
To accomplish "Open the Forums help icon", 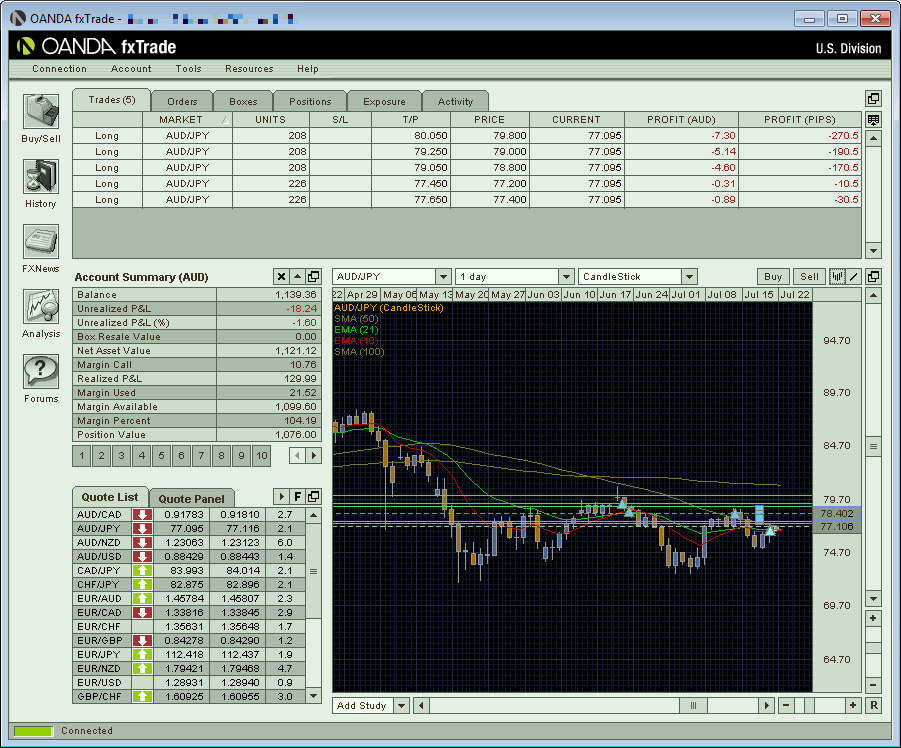I will [40, 372].
